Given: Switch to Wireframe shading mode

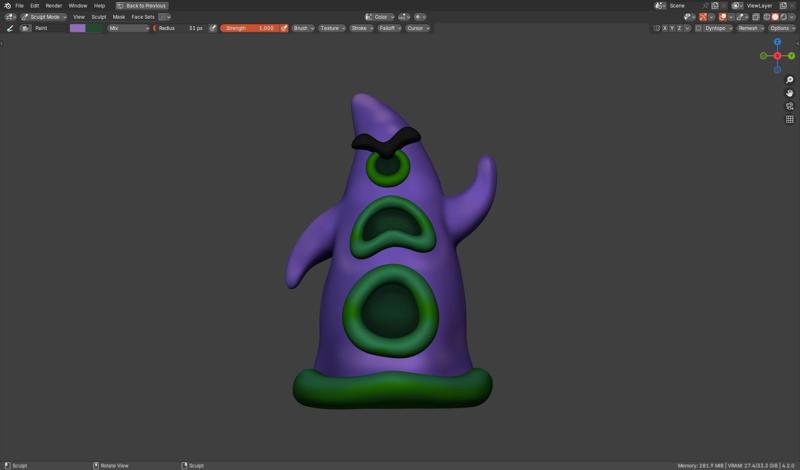Looking at the screenshot, I should click(x=767, y=17).
